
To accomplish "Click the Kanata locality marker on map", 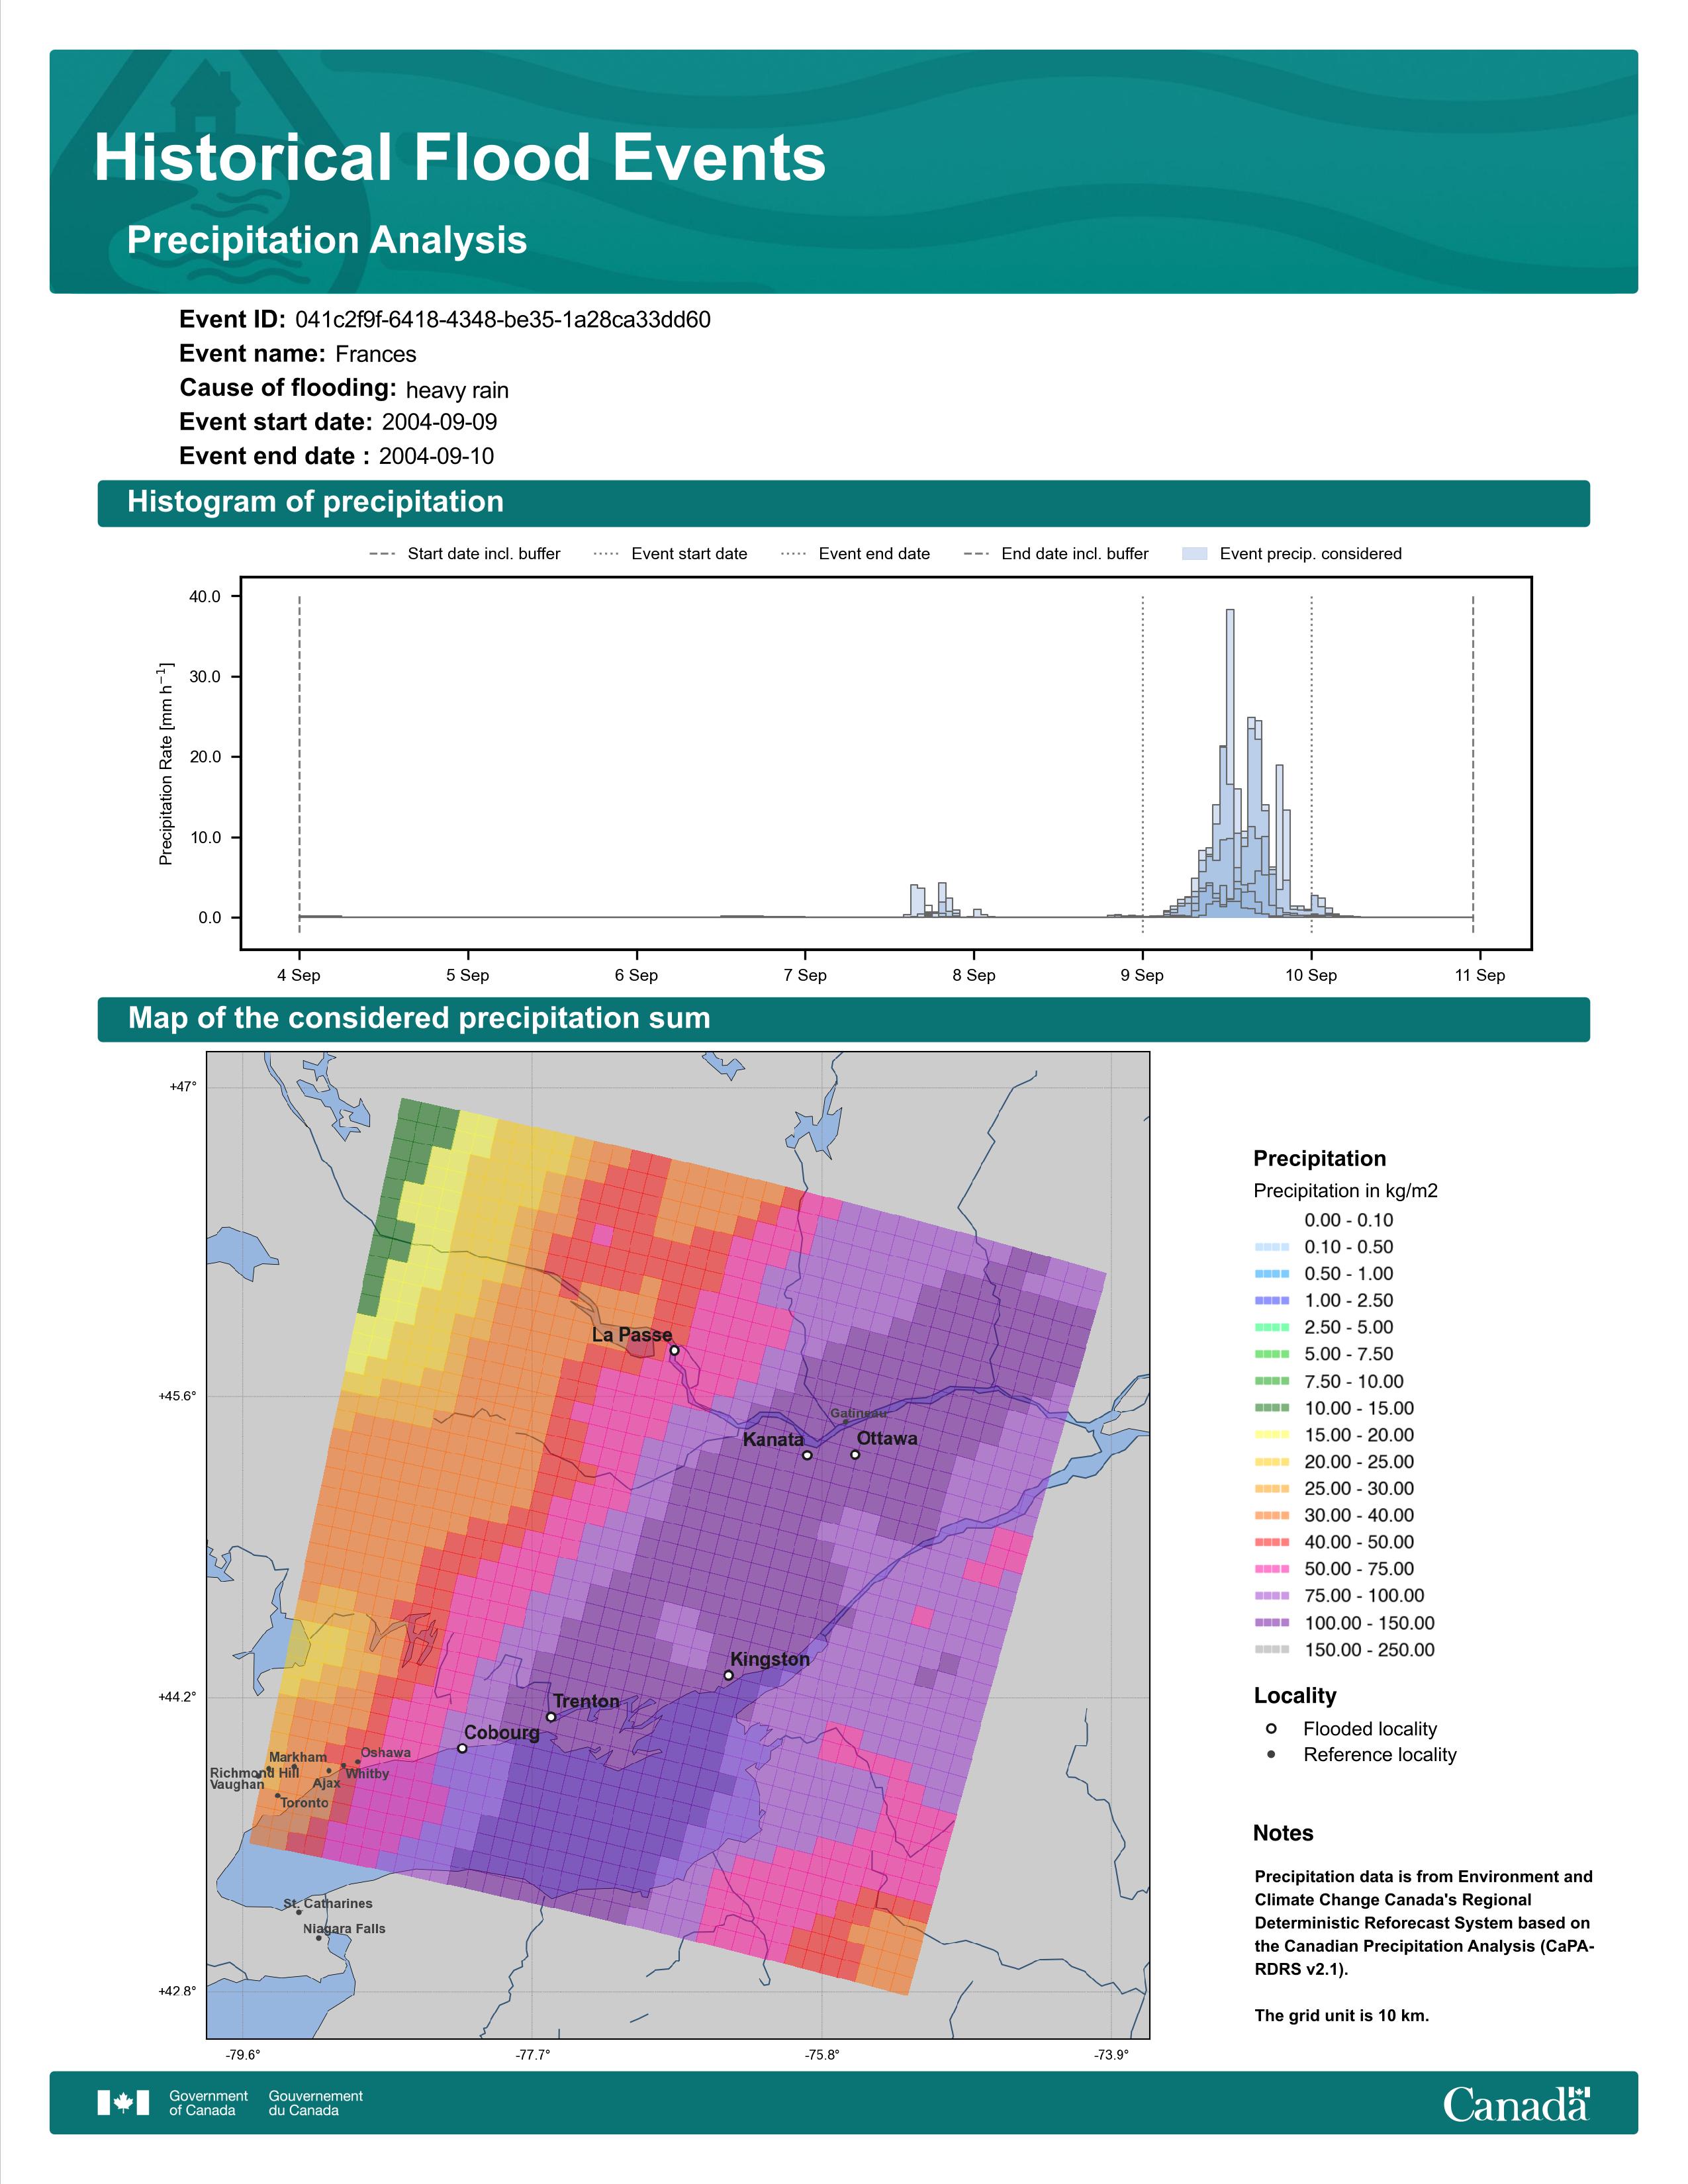I will [x=807, y=1456].
